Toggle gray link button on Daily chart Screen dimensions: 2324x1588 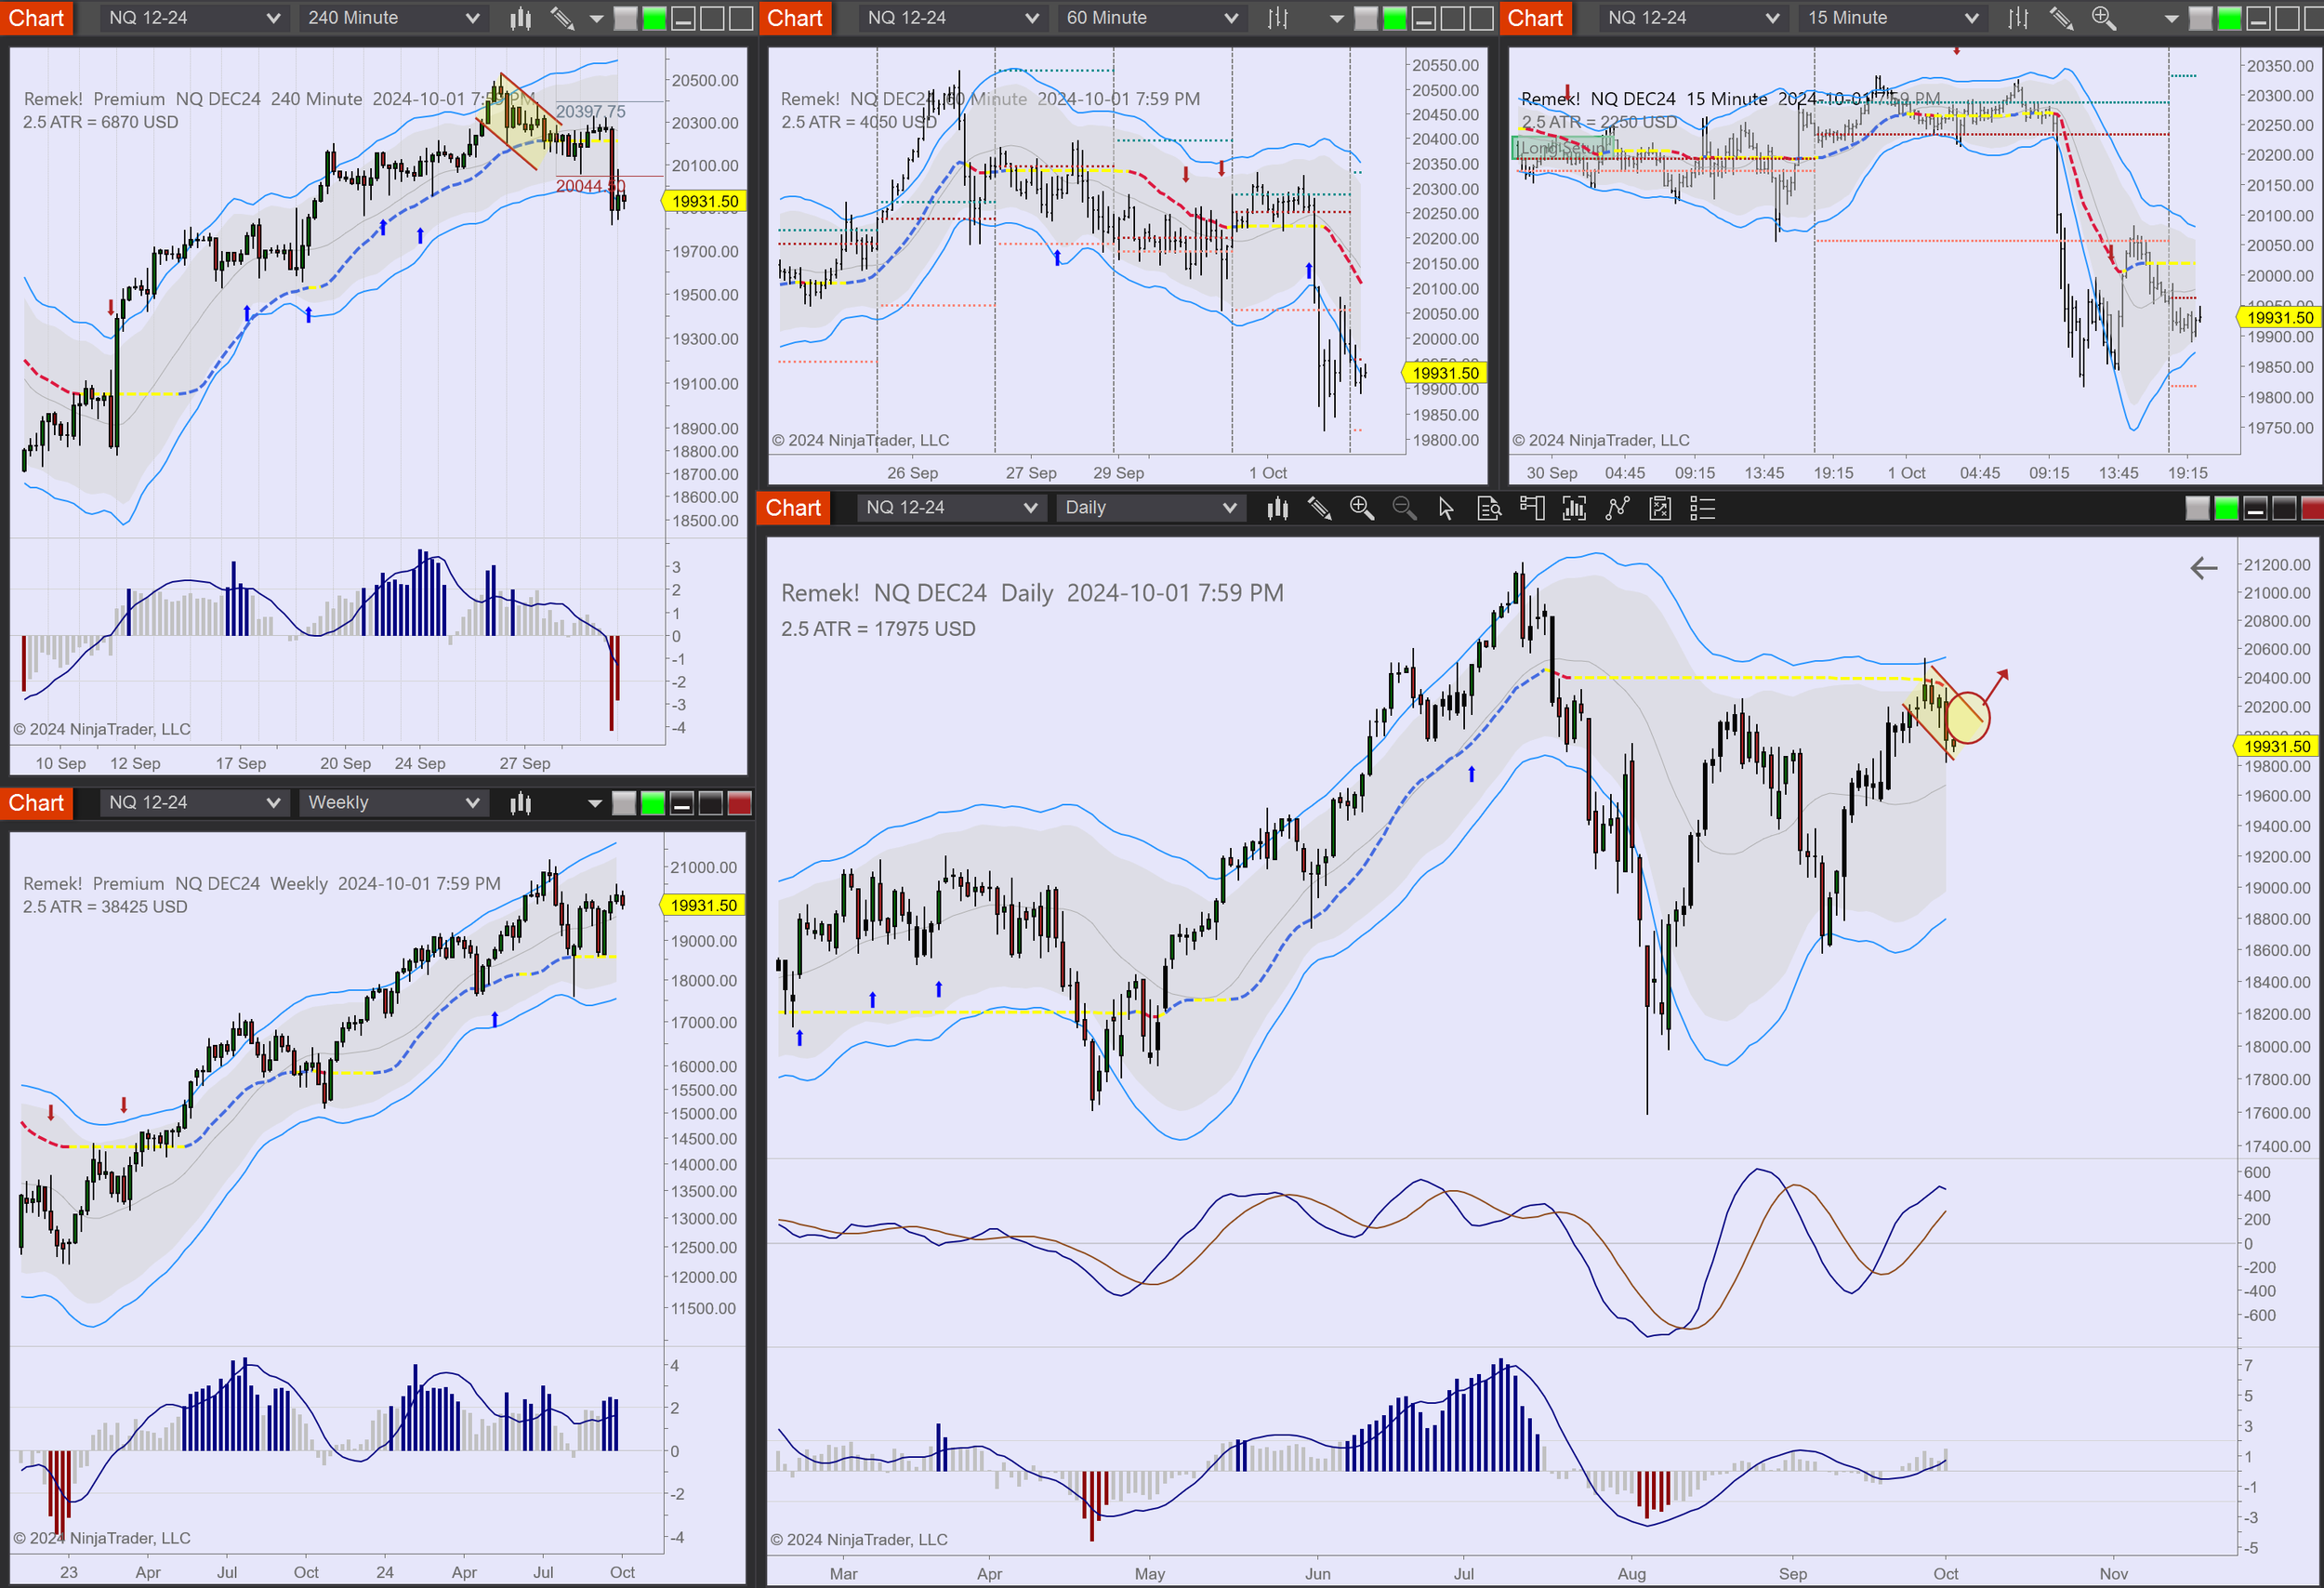[x=2197, y=509]
